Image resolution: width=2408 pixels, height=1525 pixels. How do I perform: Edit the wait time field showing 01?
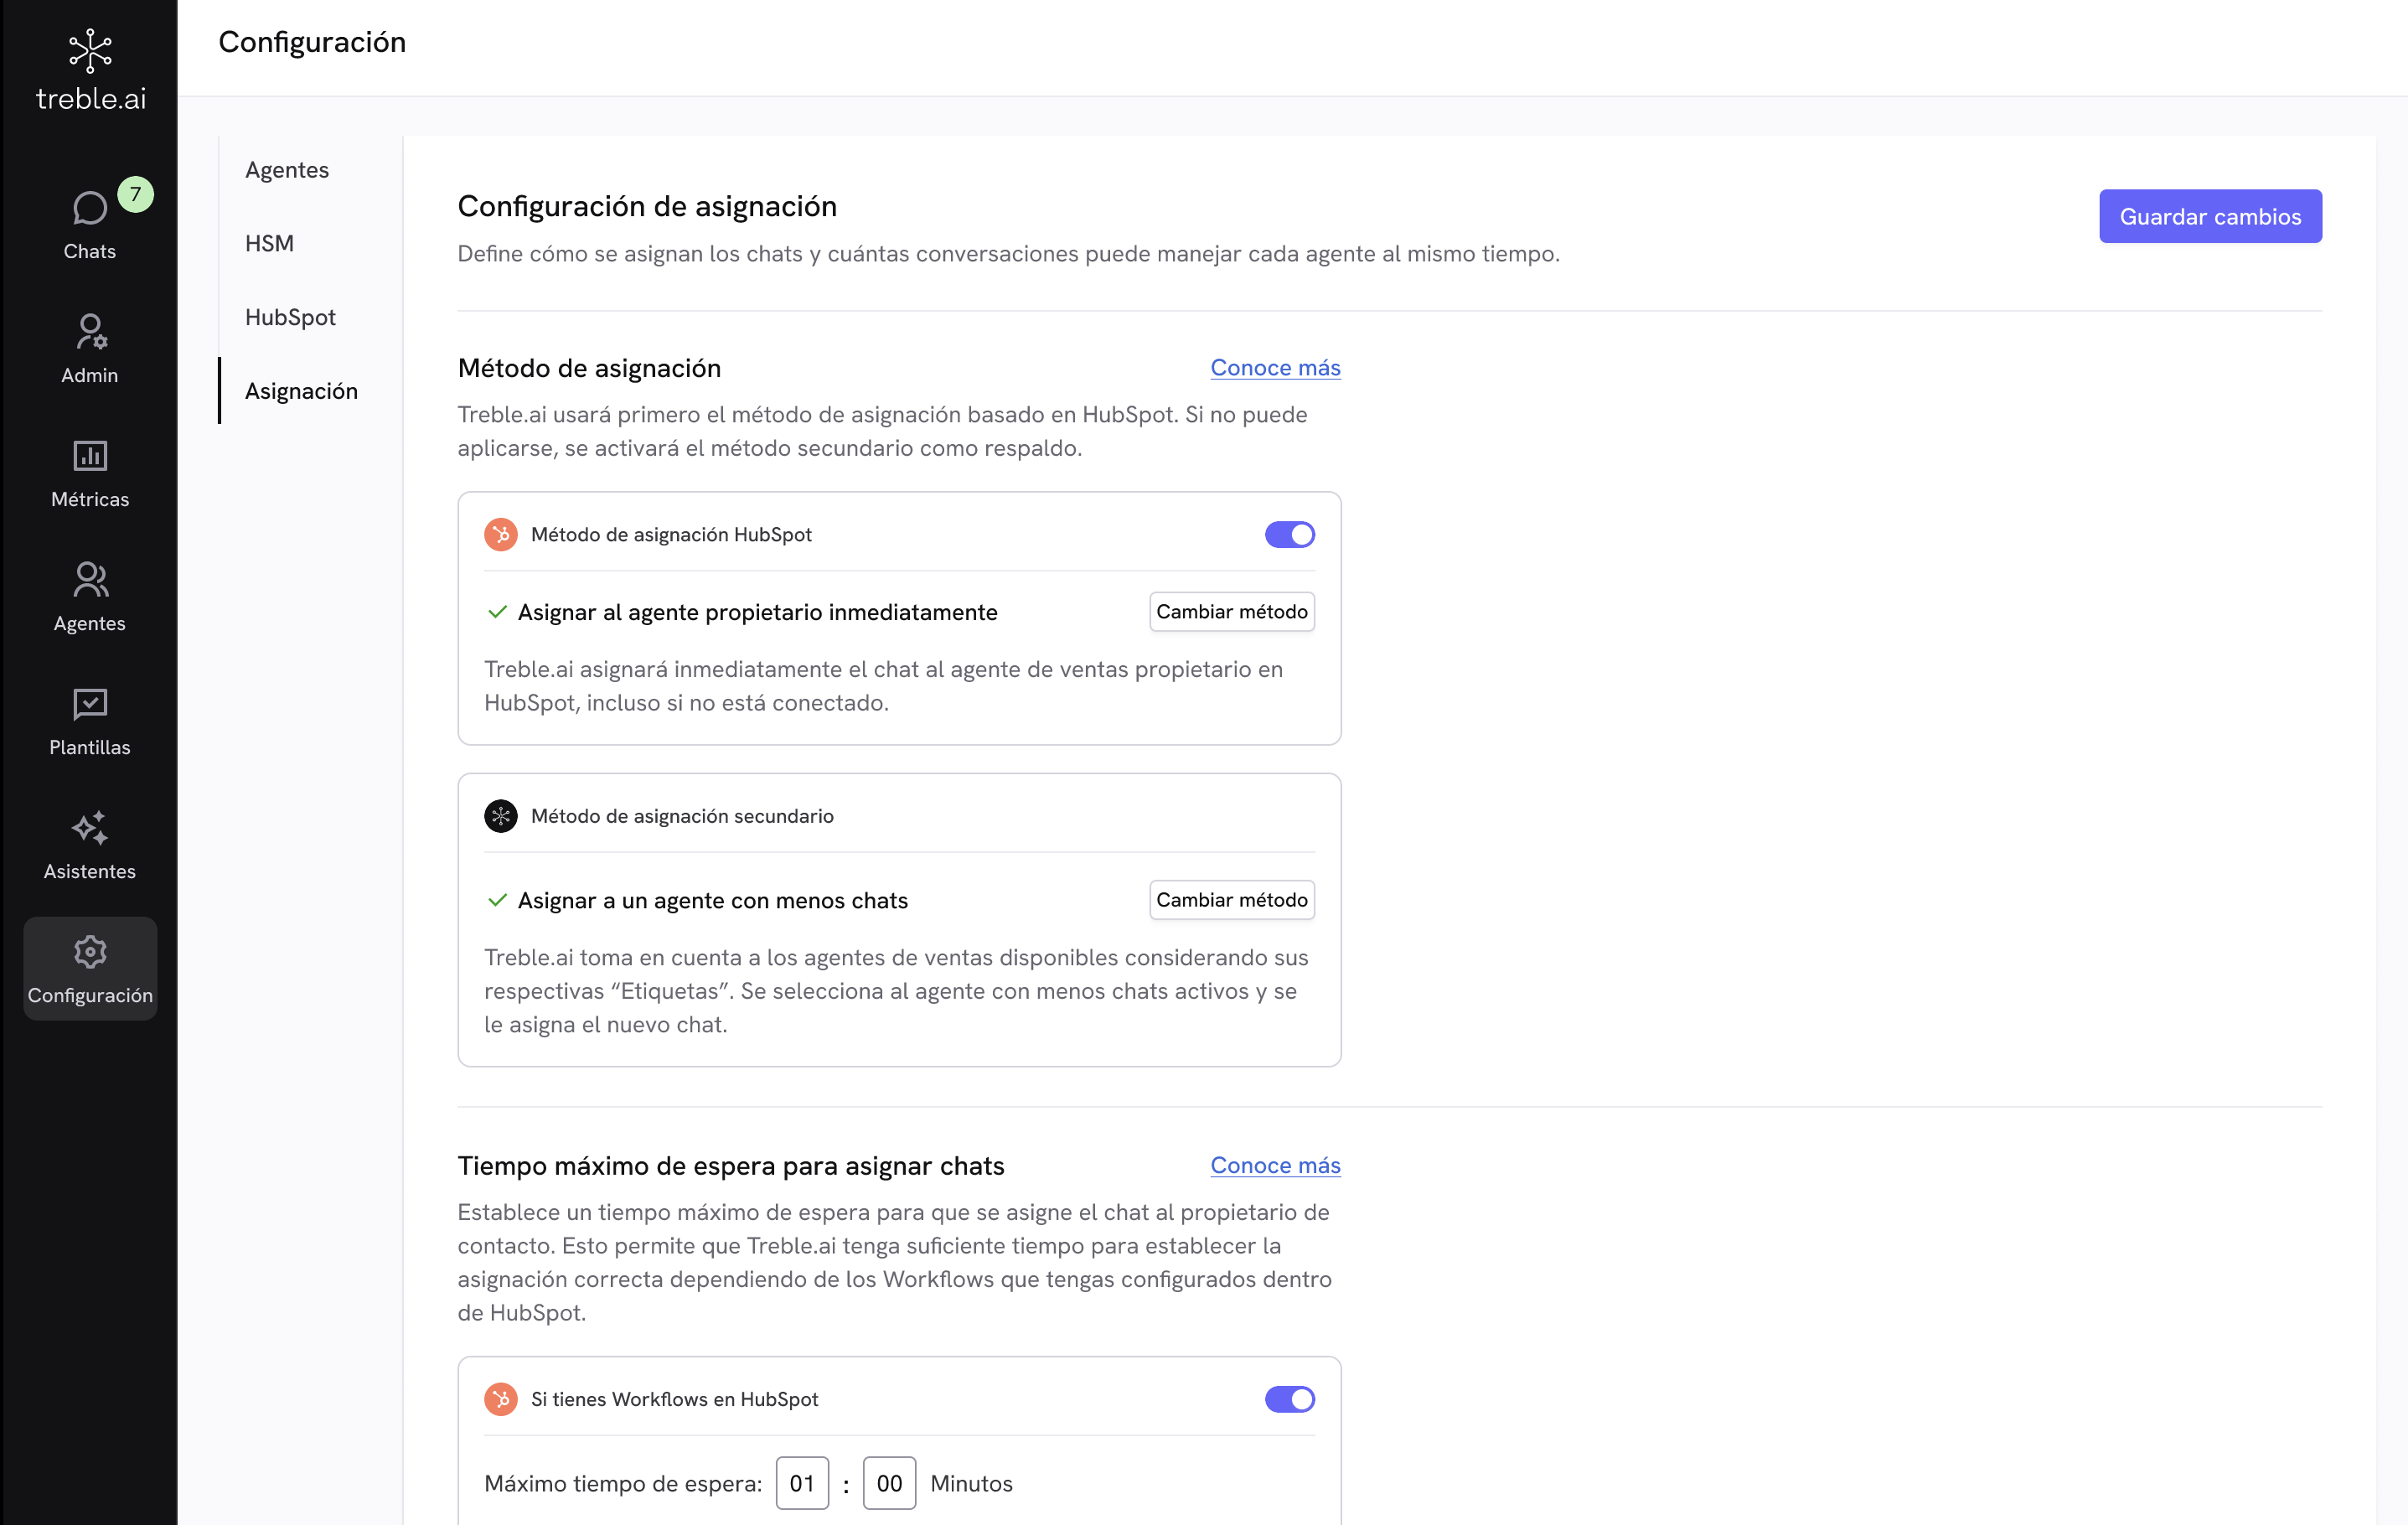click(x=802, y=1483)
